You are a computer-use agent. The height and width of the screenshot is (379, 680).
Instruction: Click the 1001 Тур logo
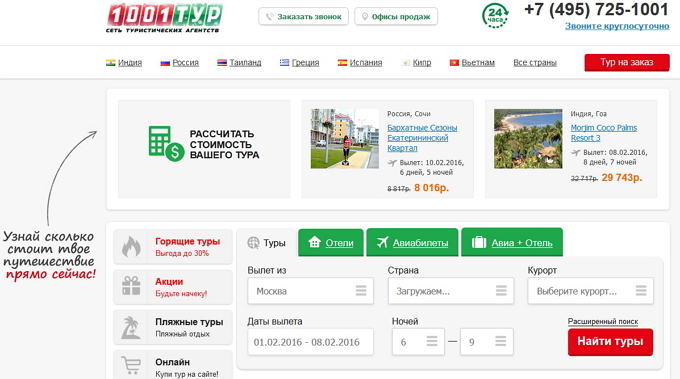pos(164,18)
